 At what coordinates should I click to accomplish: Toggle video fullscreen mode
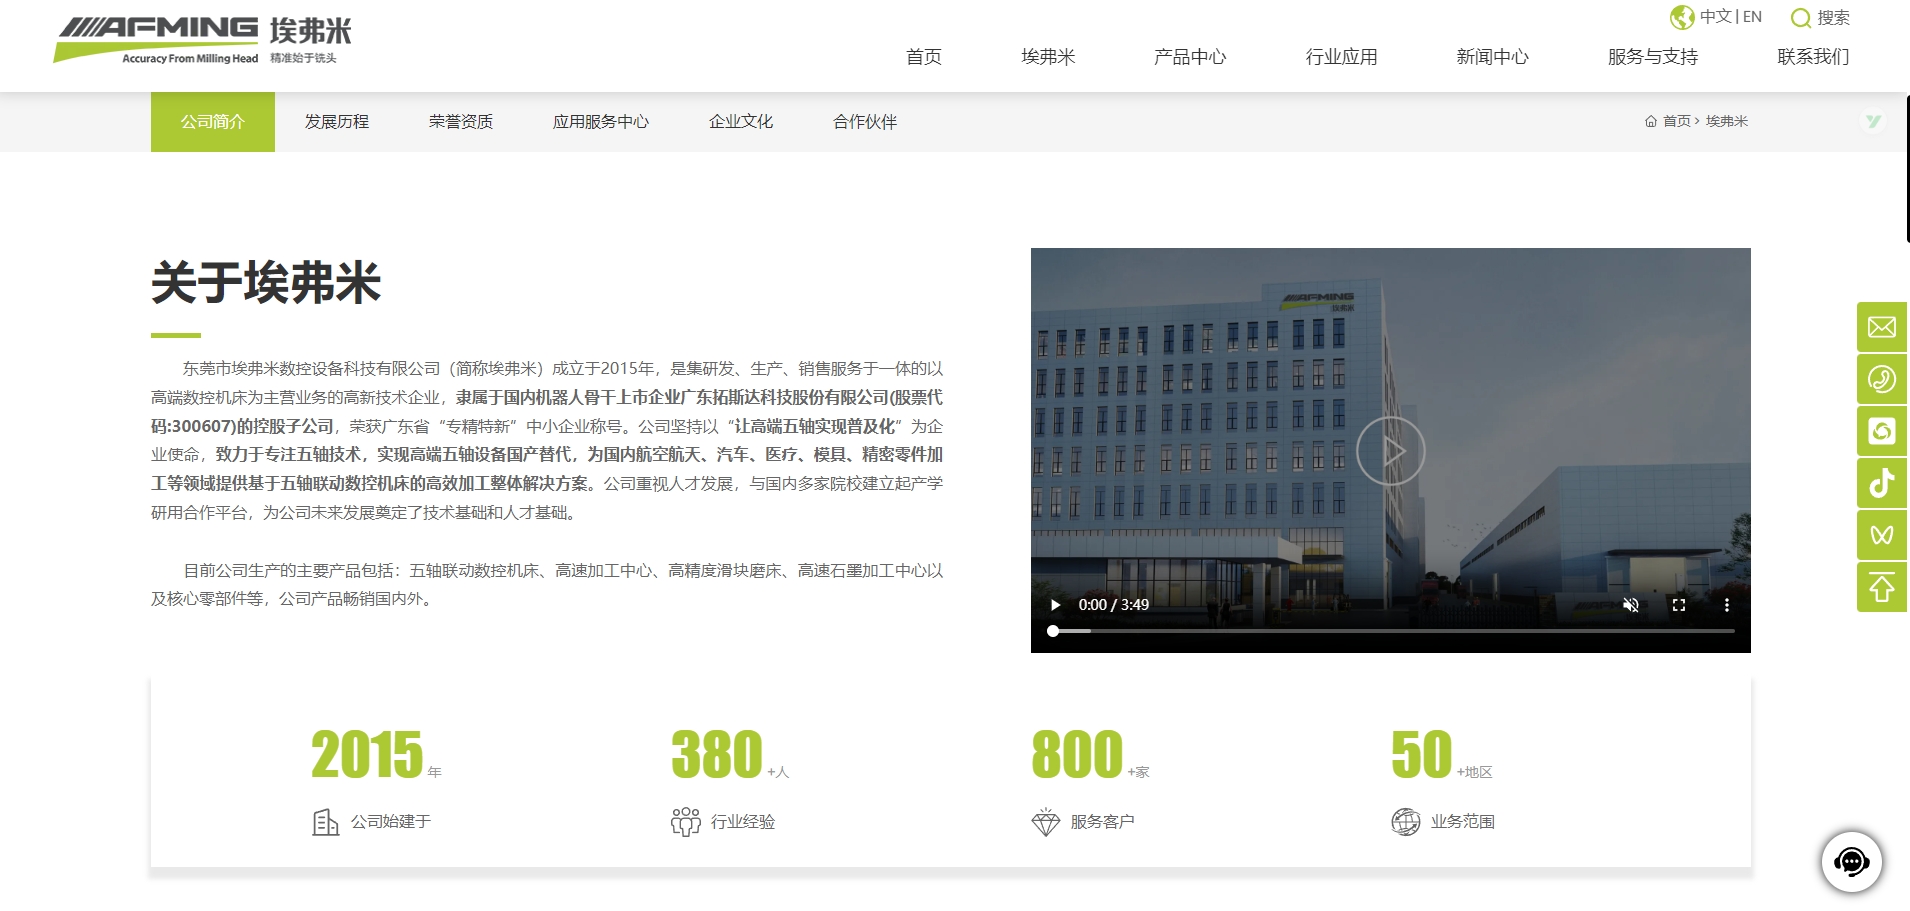coord(1678,605)
